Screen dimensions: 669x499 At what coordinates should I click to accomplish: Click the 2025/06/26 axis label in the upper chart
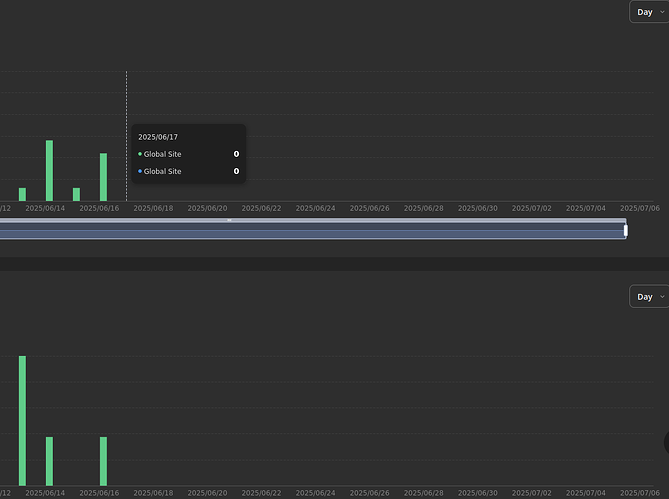[369, 208]
